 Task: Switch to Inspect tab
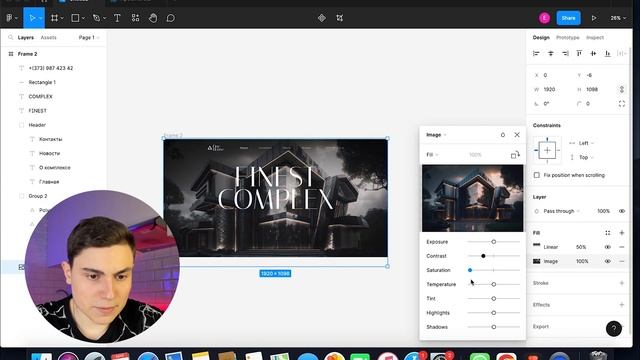tap(595, 37)
